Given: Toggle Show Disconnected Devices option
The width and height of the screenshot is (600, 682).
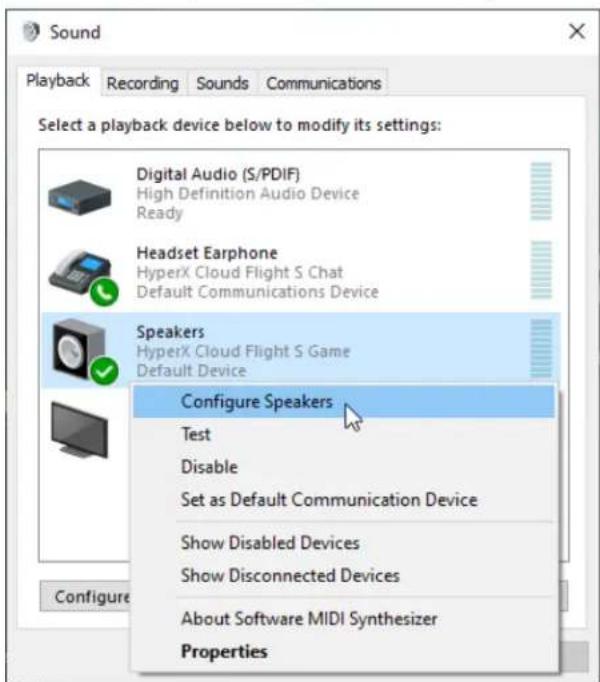Looking at the screenshot, I should click(344, 575).
